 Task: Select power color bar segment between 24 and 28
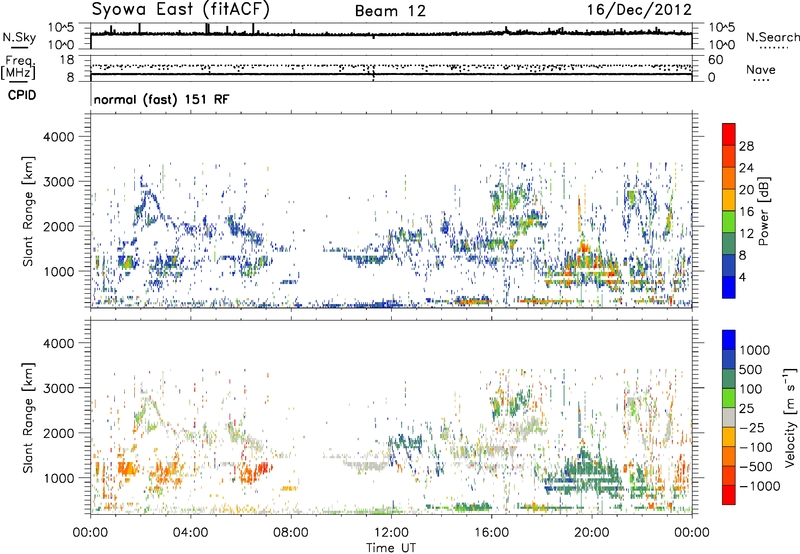pyautogui.click(x=729, y=156)
